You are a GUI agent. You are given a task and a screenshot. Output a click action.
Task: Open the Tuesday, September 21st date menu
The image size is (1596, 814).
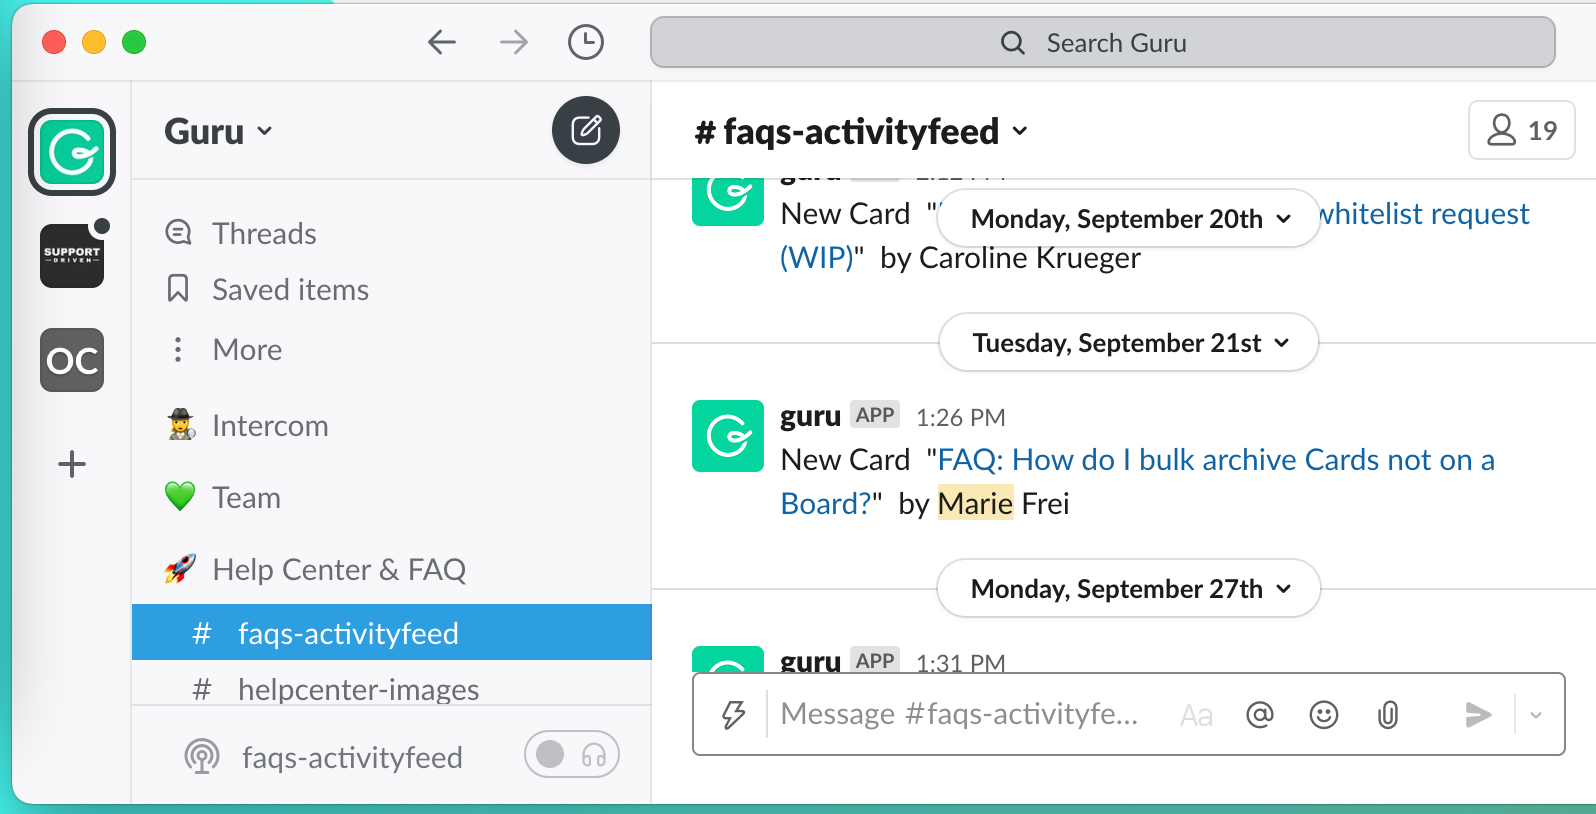tap(1129, 342)
